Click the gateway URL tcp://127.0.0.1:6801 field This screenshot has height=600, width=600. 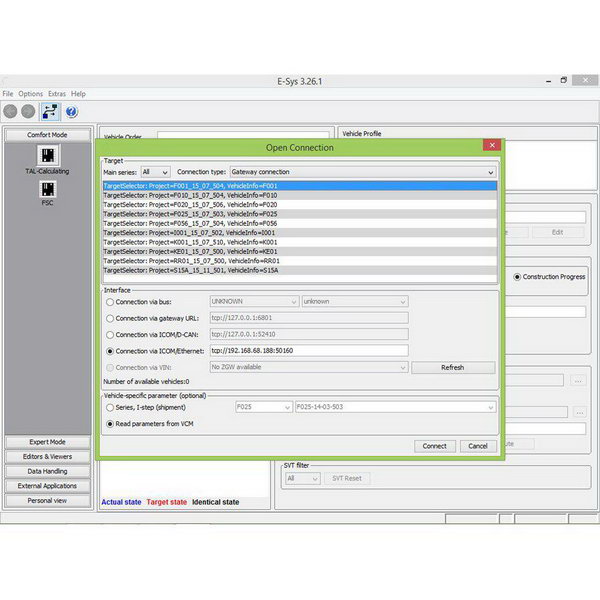309,318
